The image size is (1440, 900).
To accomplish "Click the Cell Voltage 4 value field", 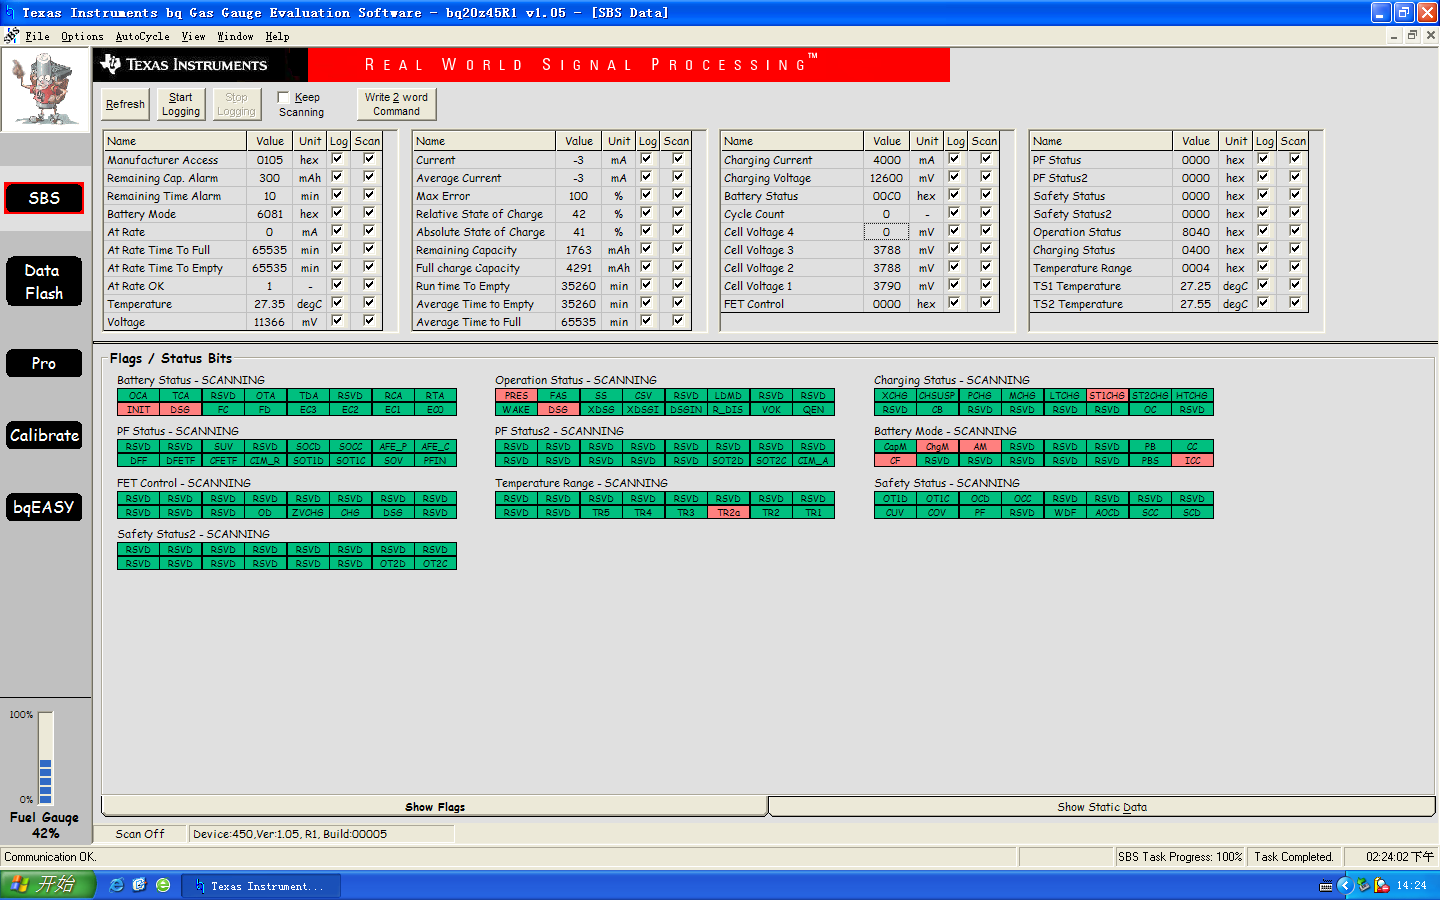I will coord(886,232).
